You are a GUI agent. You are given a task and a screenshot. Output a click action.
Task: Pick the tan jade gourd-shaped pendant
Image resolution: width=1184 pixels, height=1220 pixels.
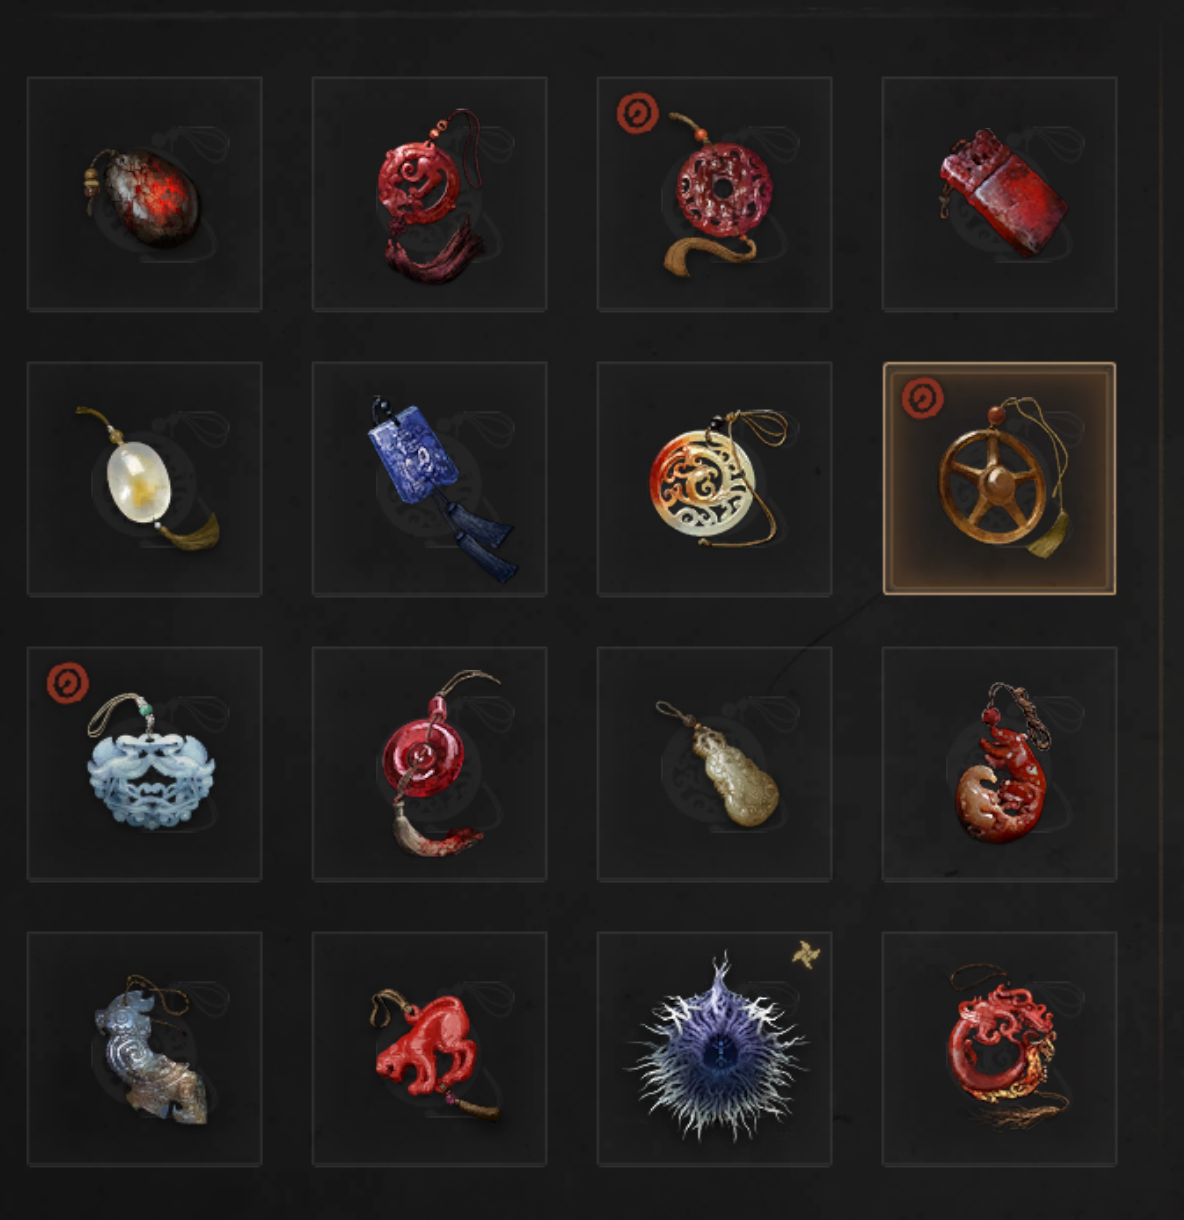point(714,764)
